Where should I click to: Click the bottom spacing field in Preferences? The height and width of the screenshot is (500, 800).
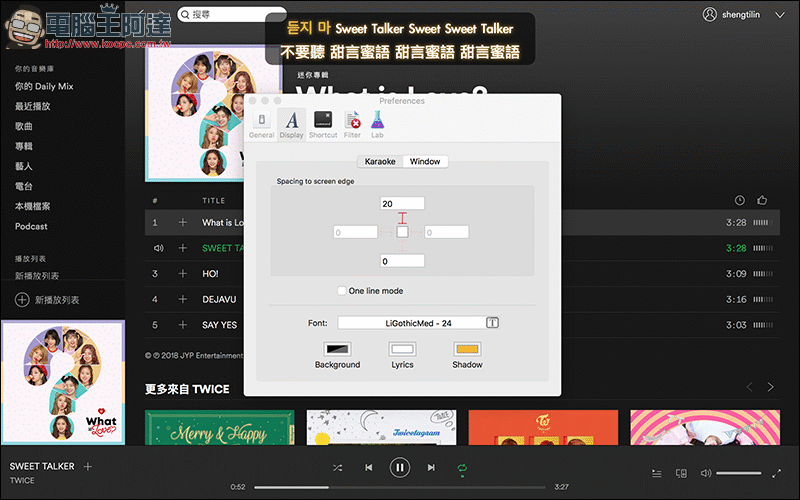[x=402, y=261]
